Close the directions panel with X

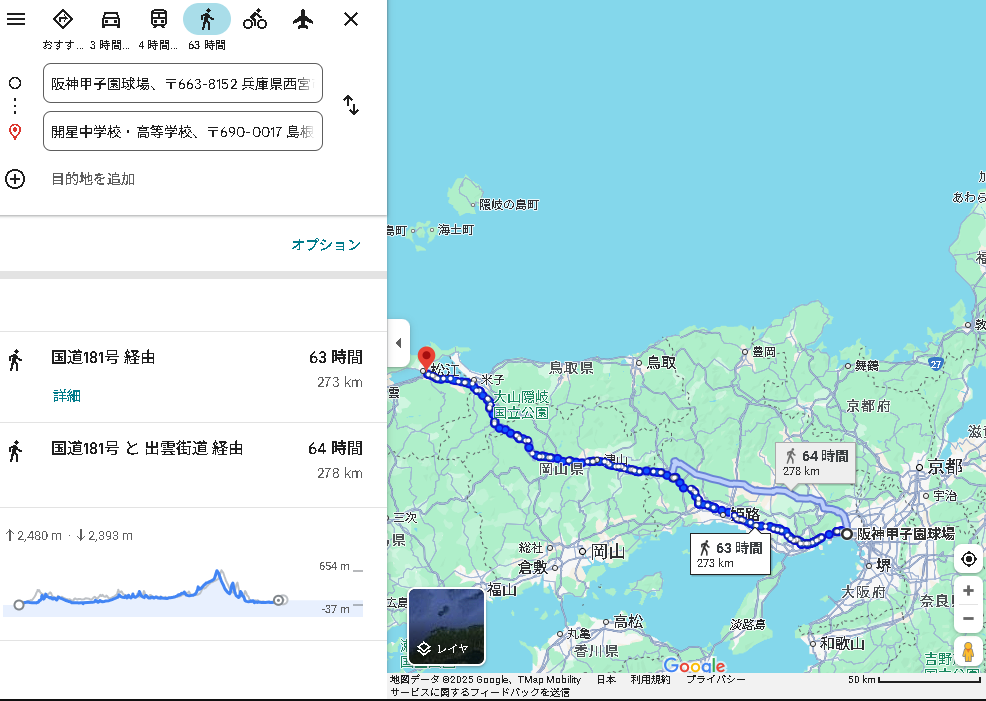351,19
